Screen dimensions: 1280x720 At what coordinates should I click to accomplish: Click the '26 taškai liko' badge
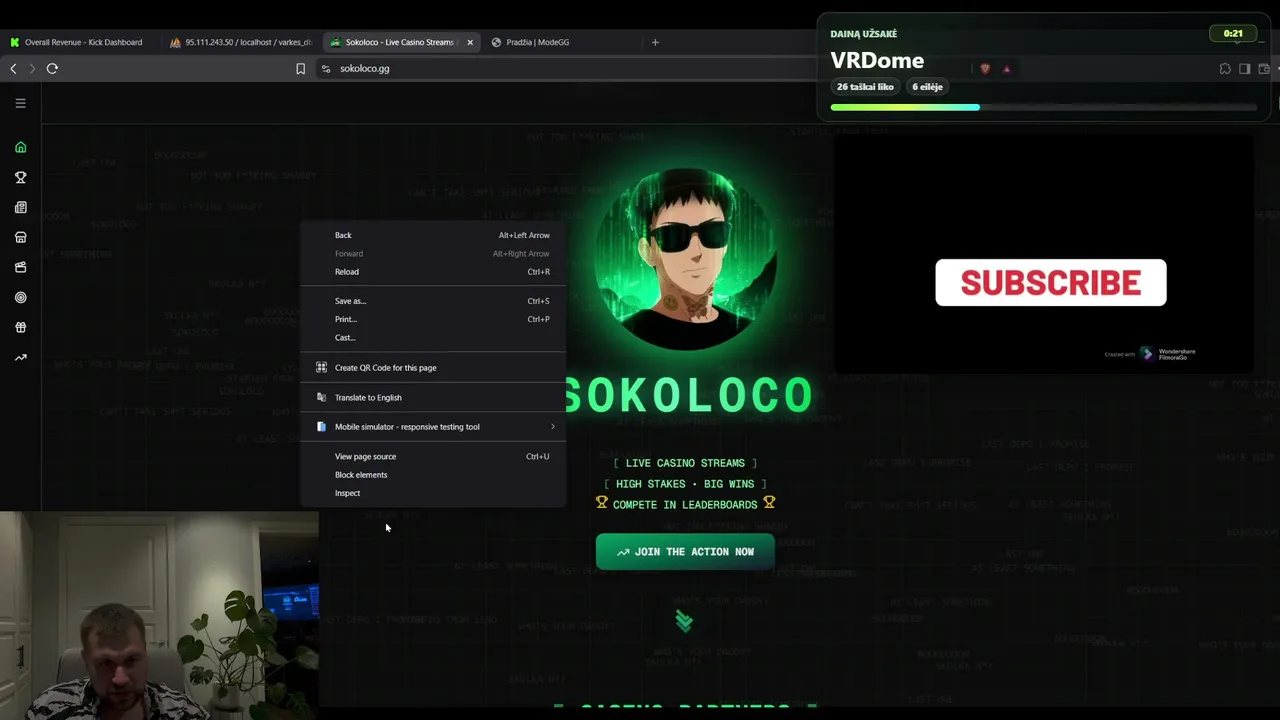pyautogui.click(x=865, y=87)
